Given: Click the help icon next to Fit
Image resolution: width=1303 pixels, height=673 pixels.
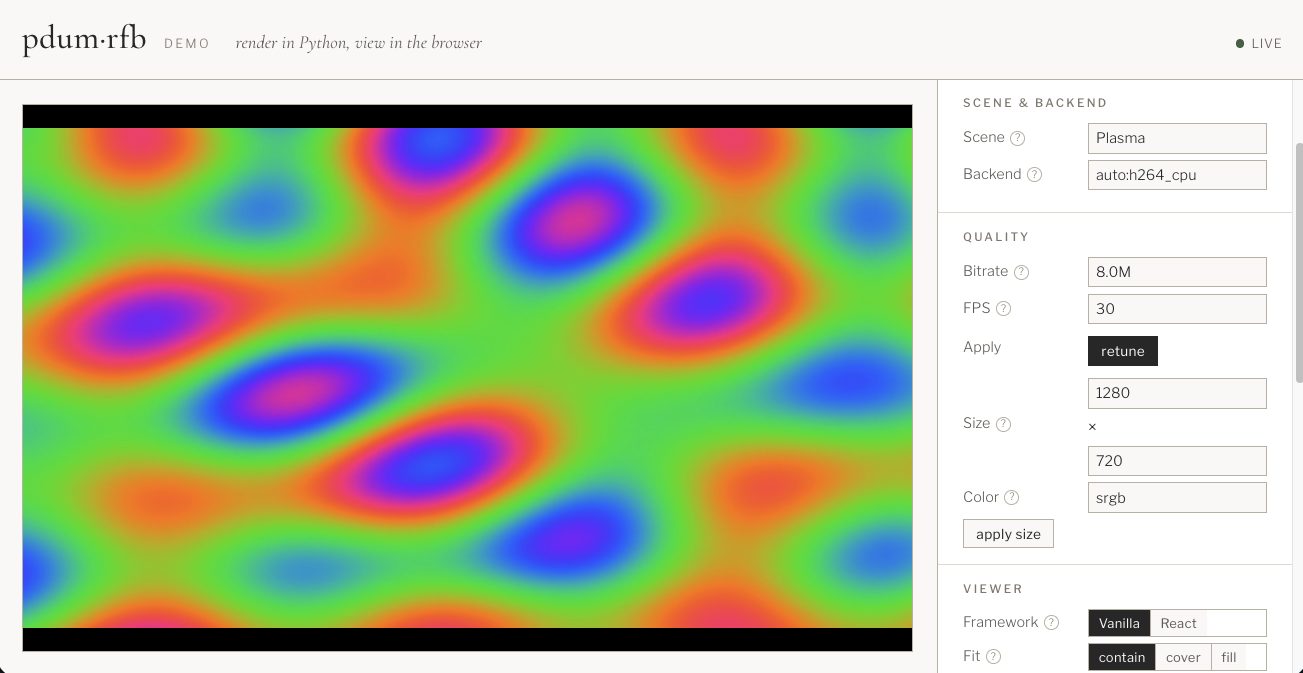Looking at the screenshot, I should pos(994,657).
